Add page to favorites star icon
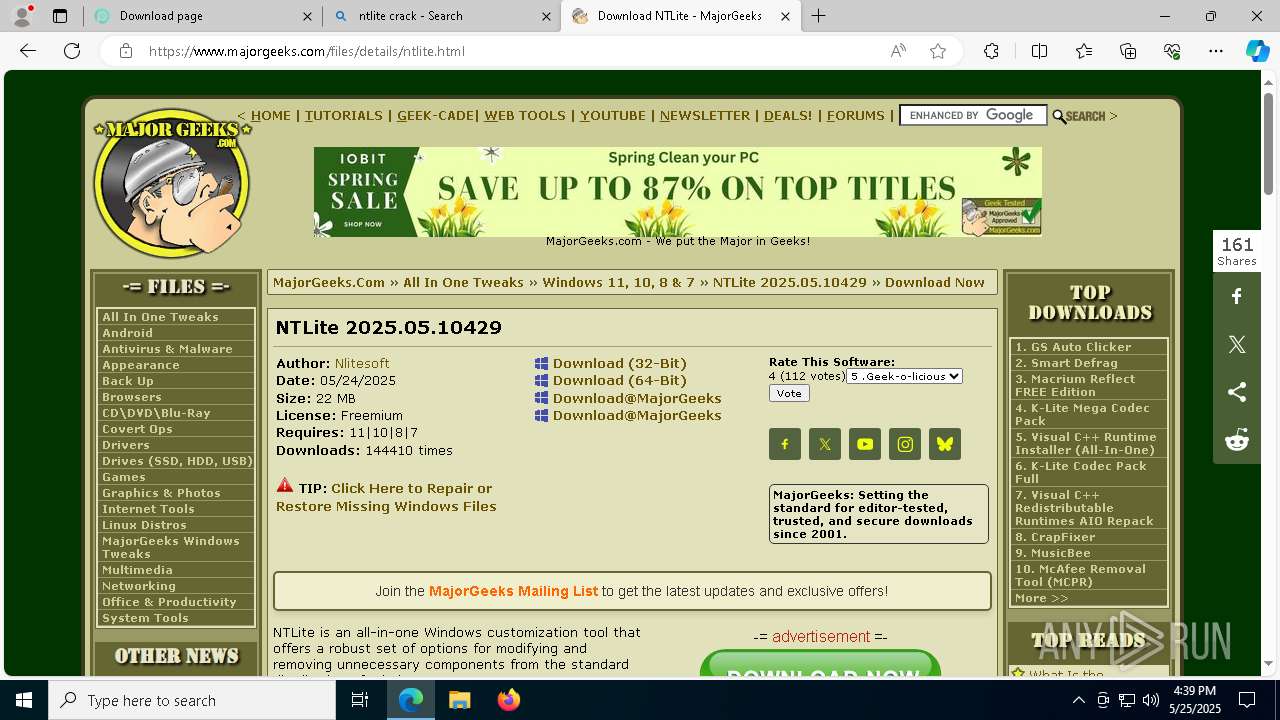This screenshot has height=720, width=1280. point(938,51)
